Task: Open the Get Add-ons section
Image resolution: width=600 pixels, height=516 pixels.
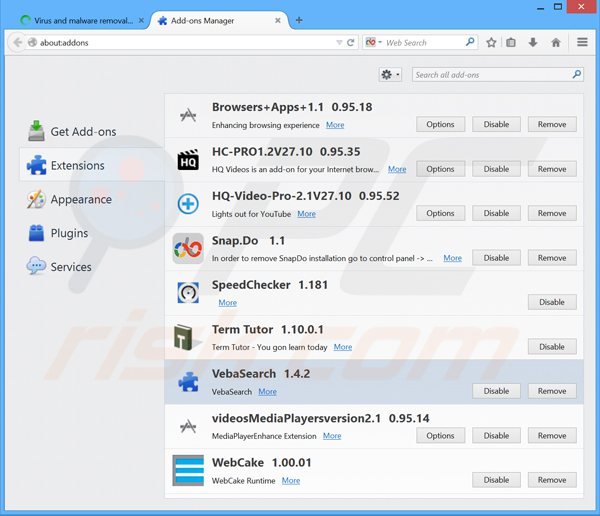Action: 92,131
